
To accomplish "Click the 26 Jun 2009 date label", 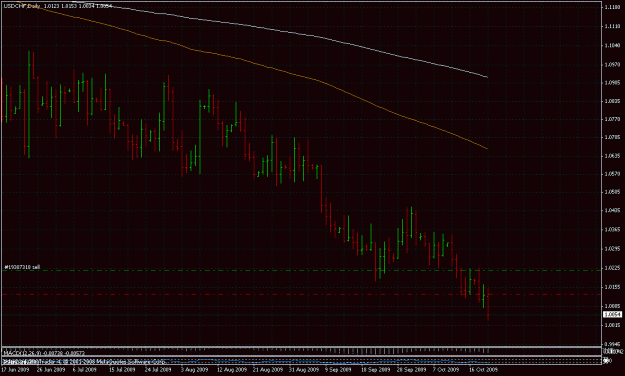I will click(x=51, y=370).
